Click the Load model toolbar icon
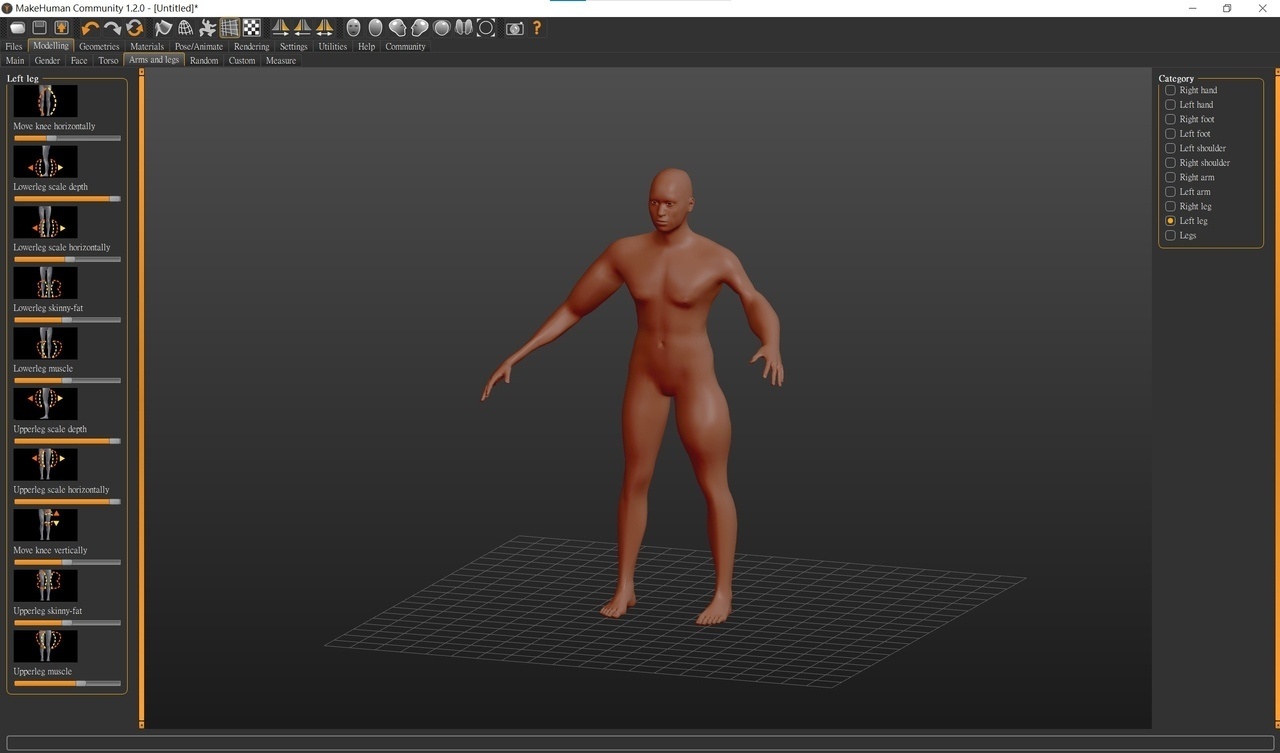 17,28
